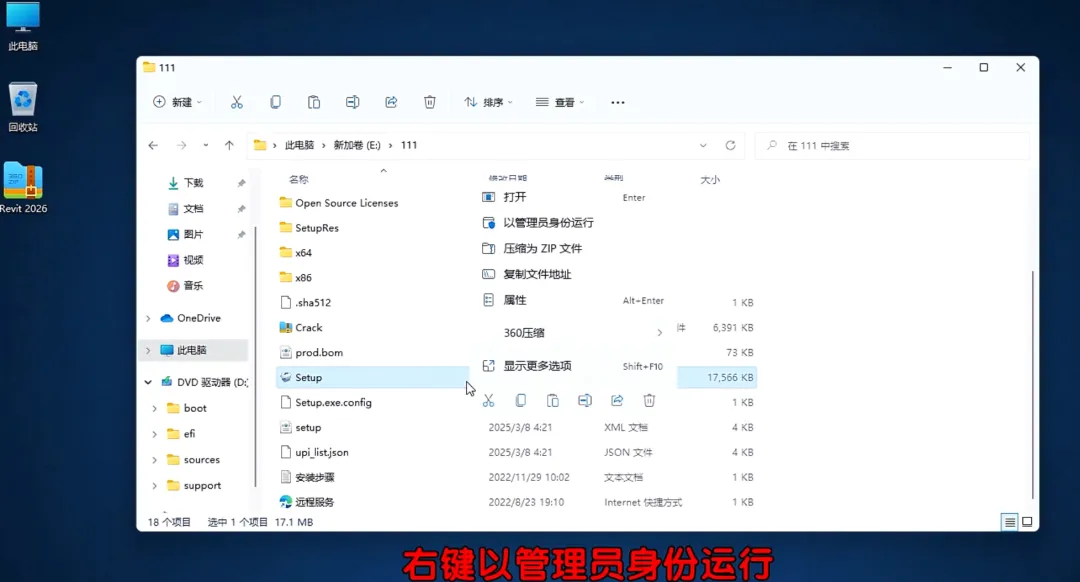The width and height of the screenshot is (1080, 582).
Task: Click the search box 在 111 中搜索
Action: tap(892, 145)
